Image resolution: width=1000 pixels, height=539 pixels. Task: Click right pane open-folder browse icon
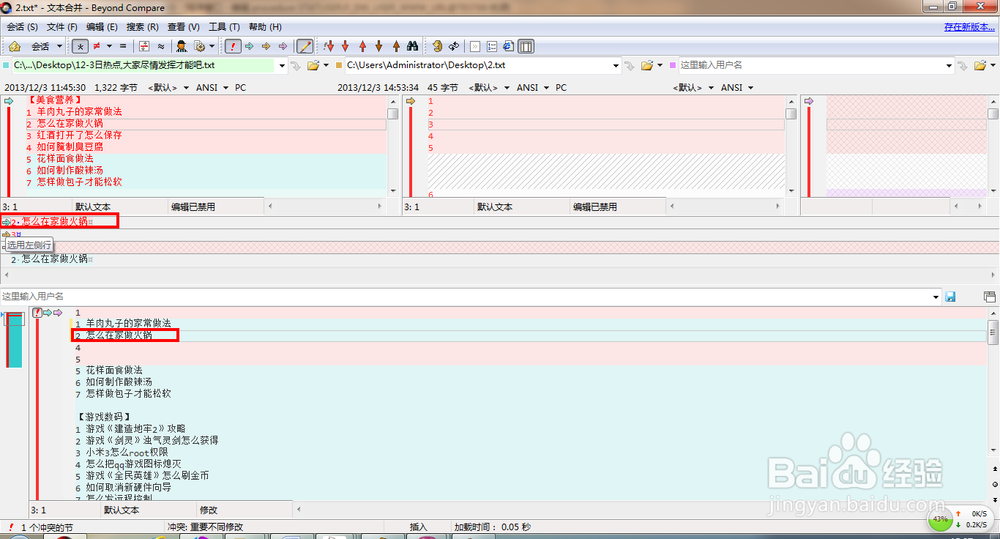coord(980,65)
